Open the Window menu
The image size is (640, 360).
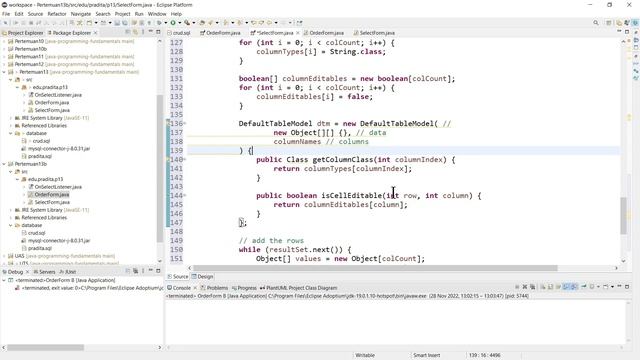click(x=157, y=14)
